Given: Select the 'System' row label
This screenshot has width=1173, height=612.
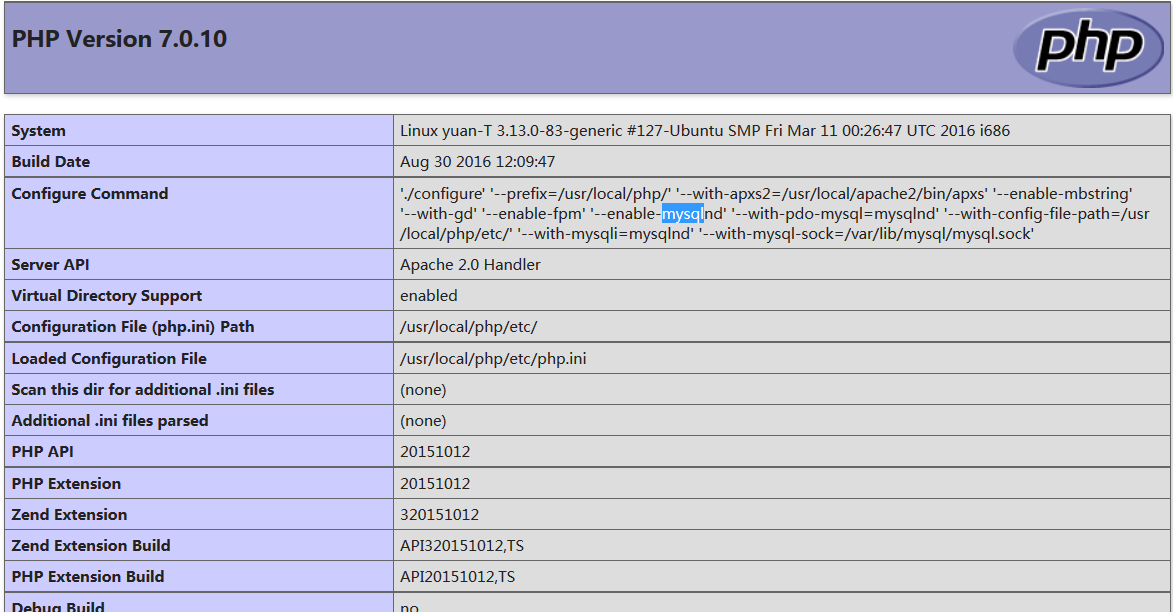Looking at the screenshot, I should point(38,130).
